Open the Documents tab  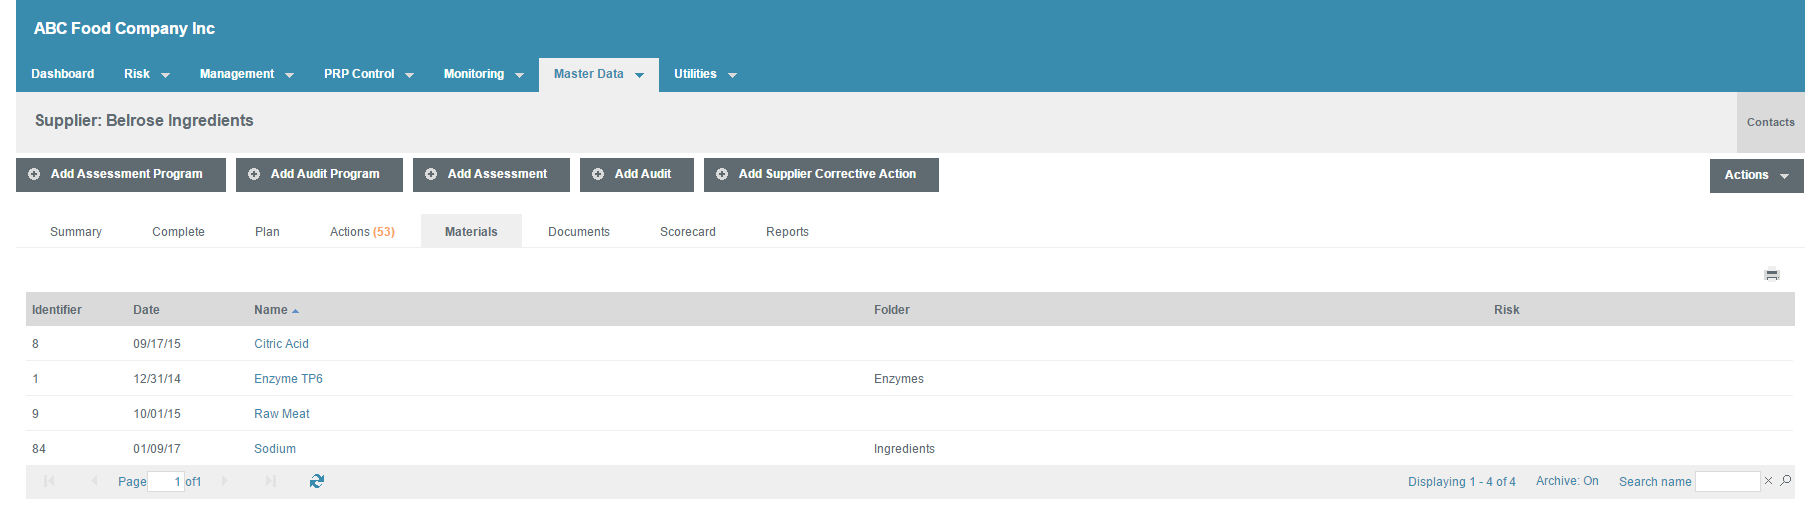[x=579, y=232]
